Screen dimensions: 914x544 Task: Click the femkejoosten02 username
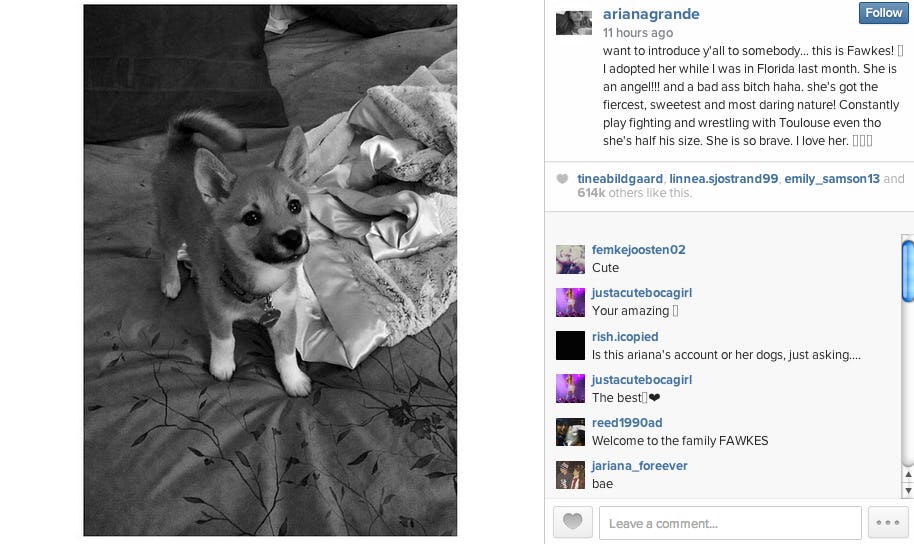[638, 250]
